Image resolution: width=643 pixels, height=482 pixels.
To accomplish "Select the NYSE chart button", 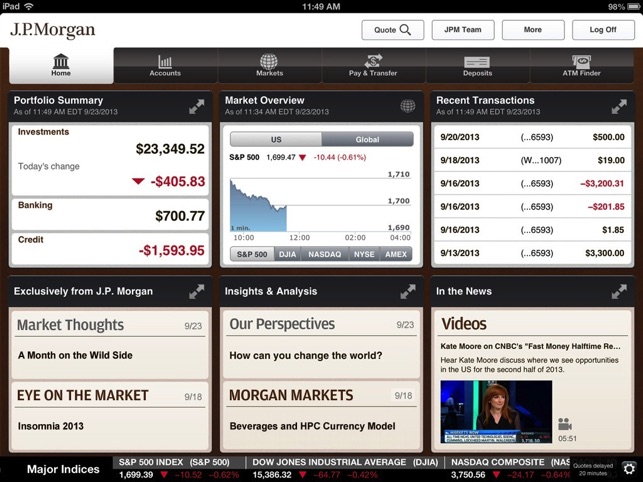I will tap(364, 254).
